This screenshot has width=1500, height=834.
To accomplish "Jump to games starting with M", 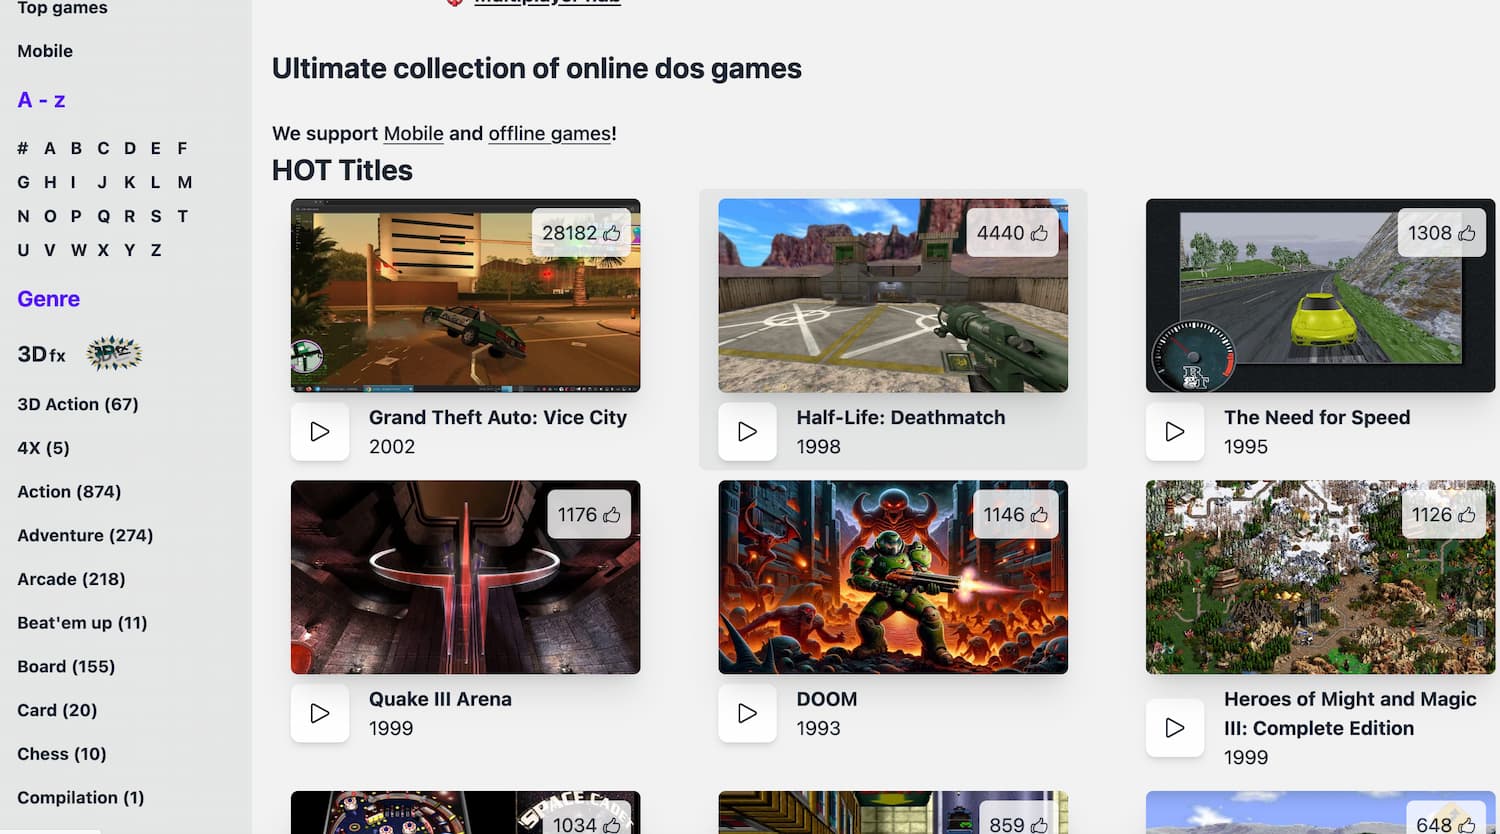I will coord(185,182).
